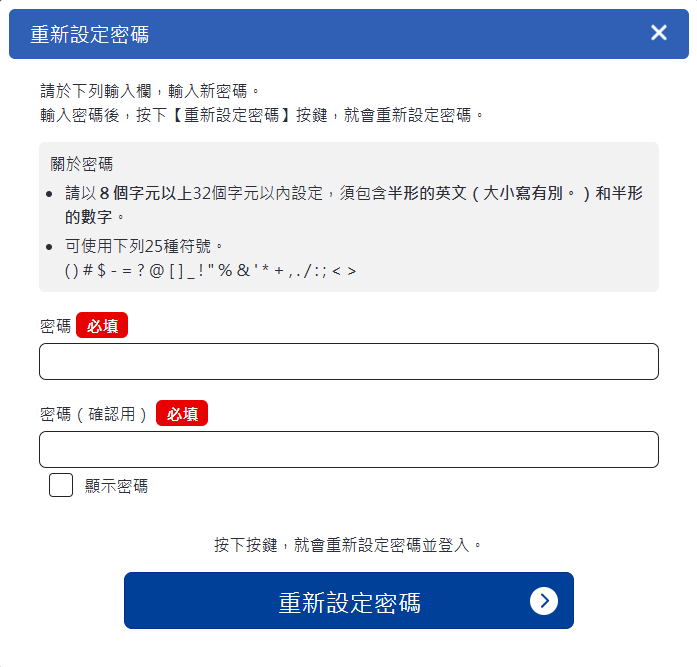Click the 按下按鍵，就會重新設定密碼並登入 note
697x667 pixels.
[348, 545]
